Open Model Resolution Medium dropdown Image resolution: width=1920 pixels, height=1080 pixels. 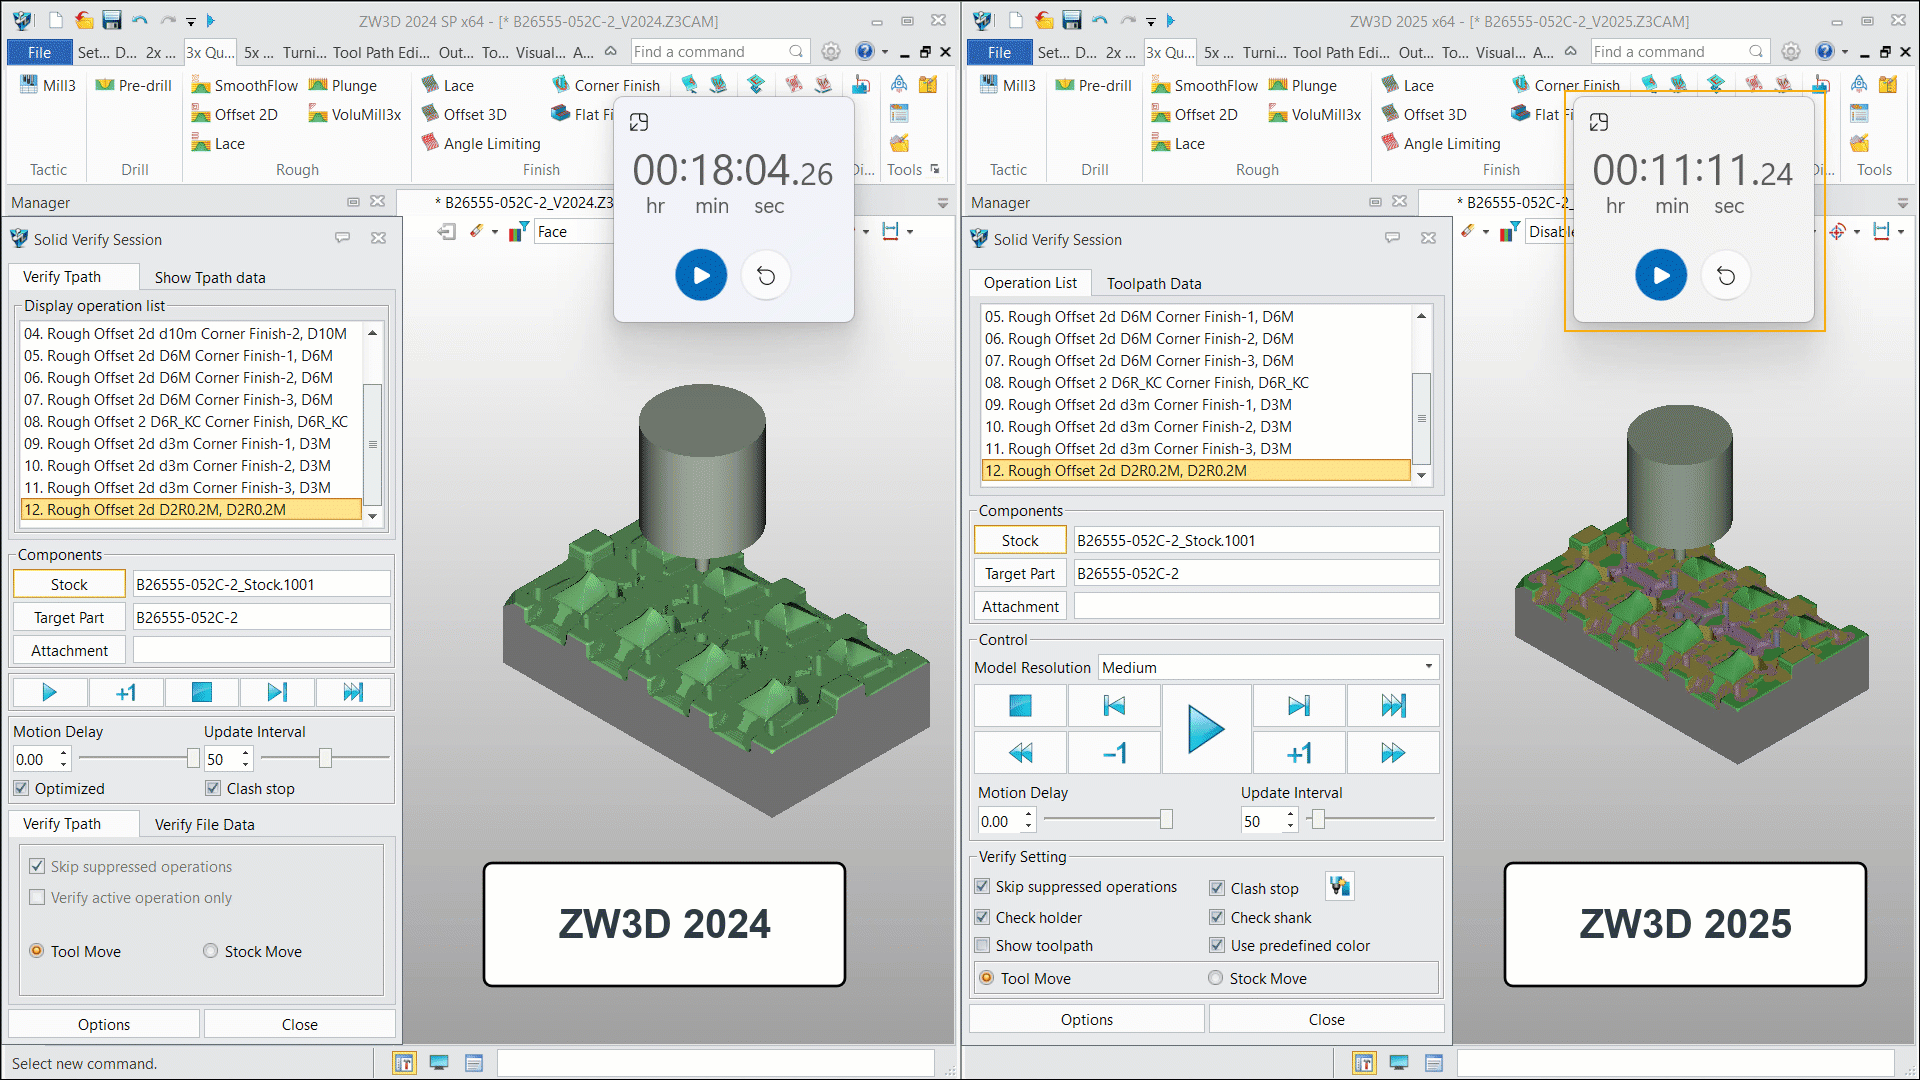1269,667
